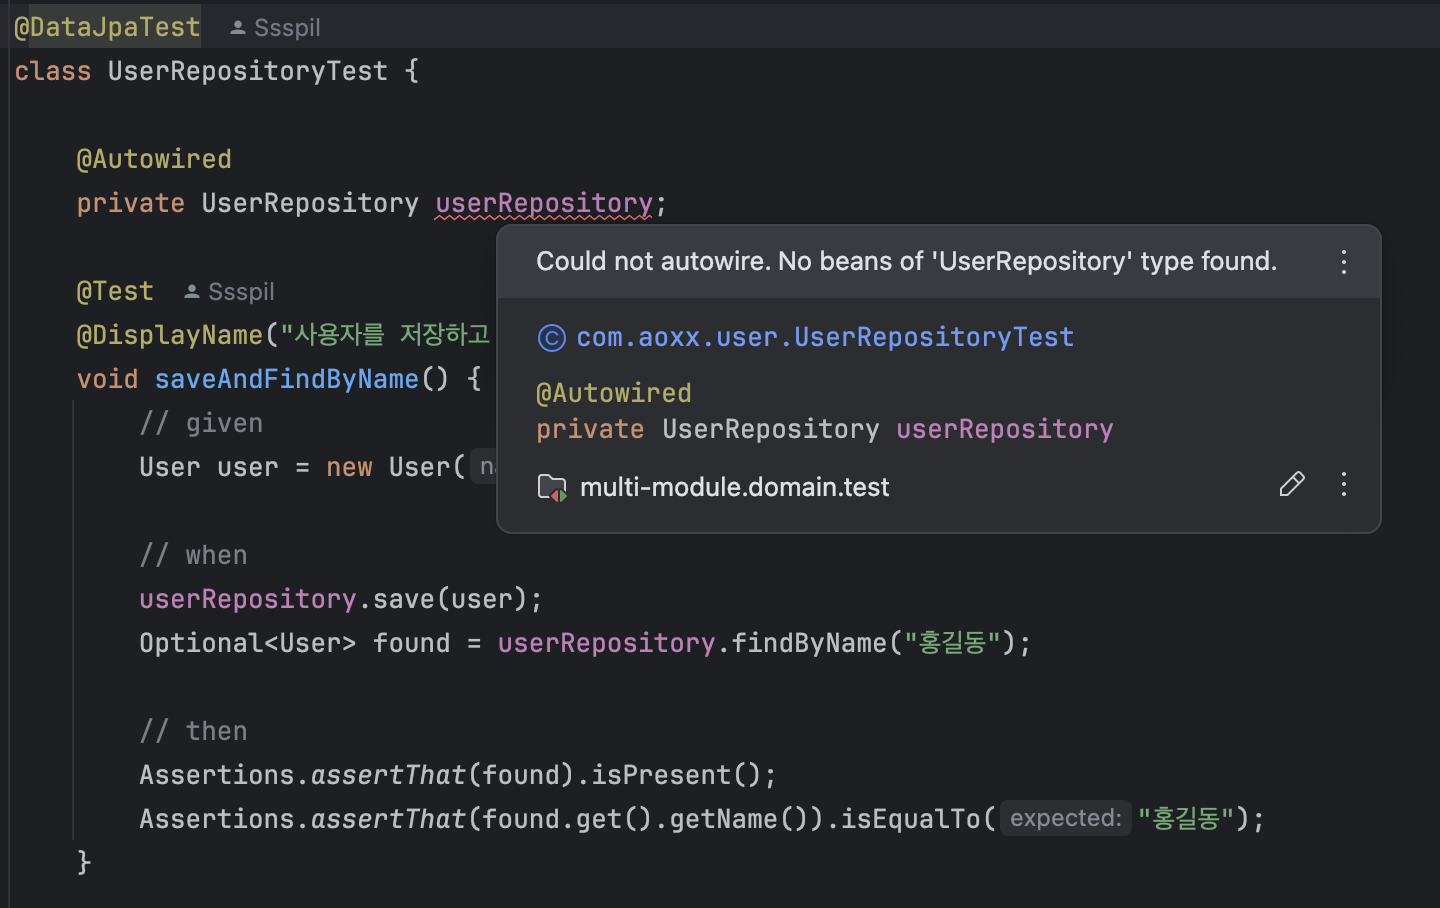This screenshot has width=1440, height=908.
Task: Select the multi-module.domain.test module label
Action: click(734, 487)
